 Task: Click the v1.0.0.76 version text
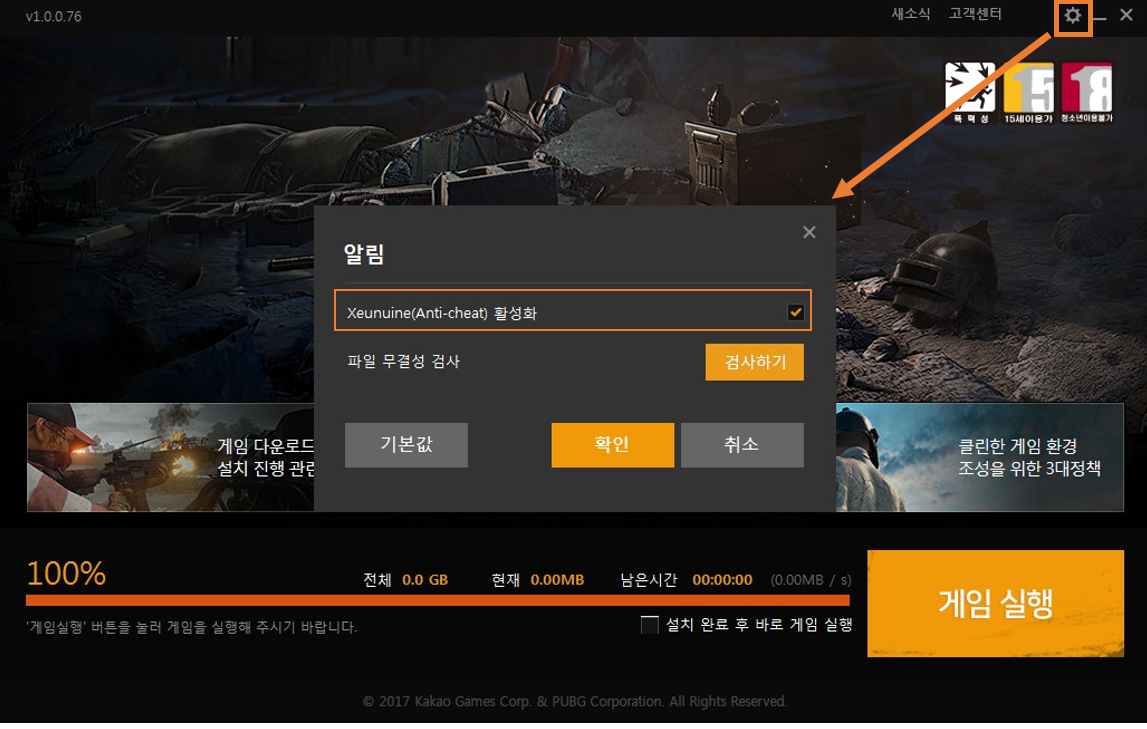(x=54, y=16)
